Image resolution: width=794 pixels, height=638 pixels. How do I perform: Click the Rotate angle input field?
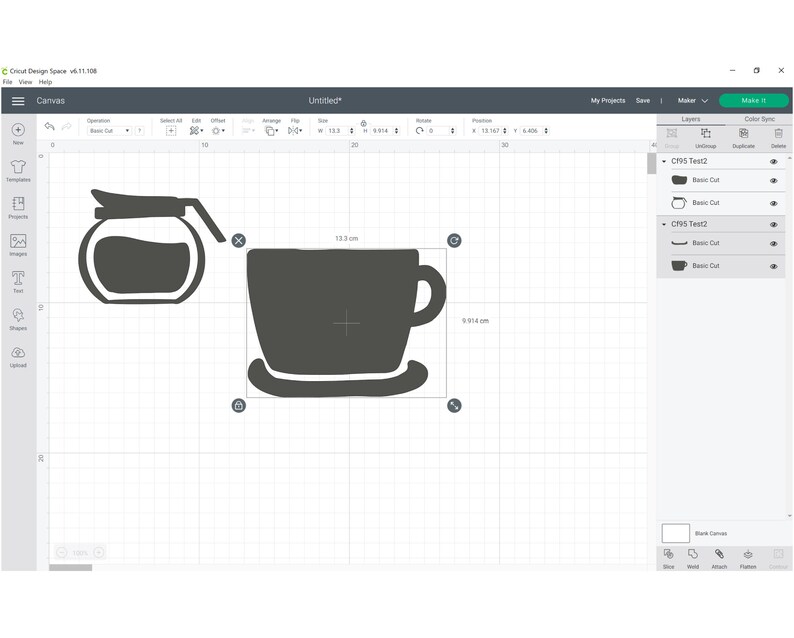click(441, 131)
